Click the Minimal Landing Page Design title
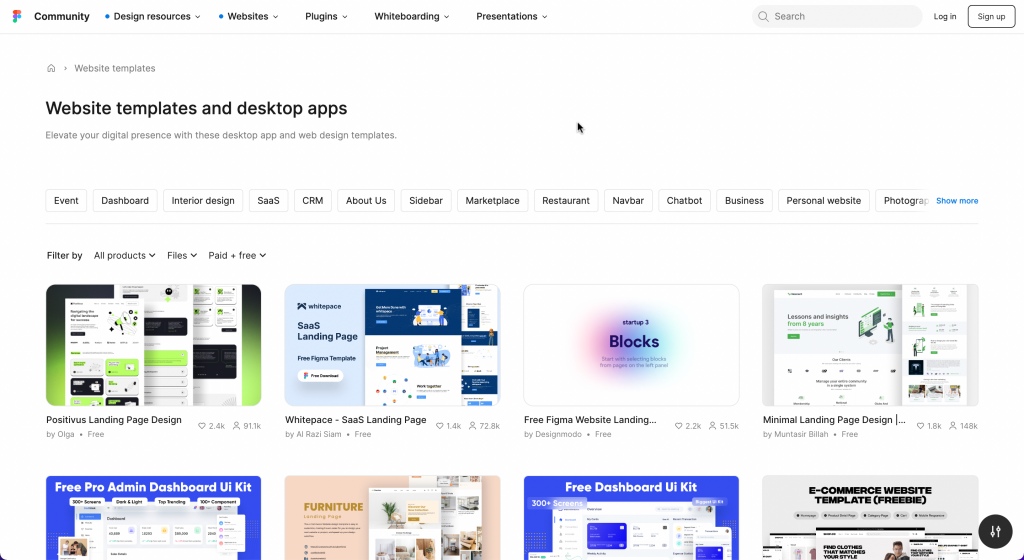Viewport: 1024px width, 560px height. click(834, 420)
